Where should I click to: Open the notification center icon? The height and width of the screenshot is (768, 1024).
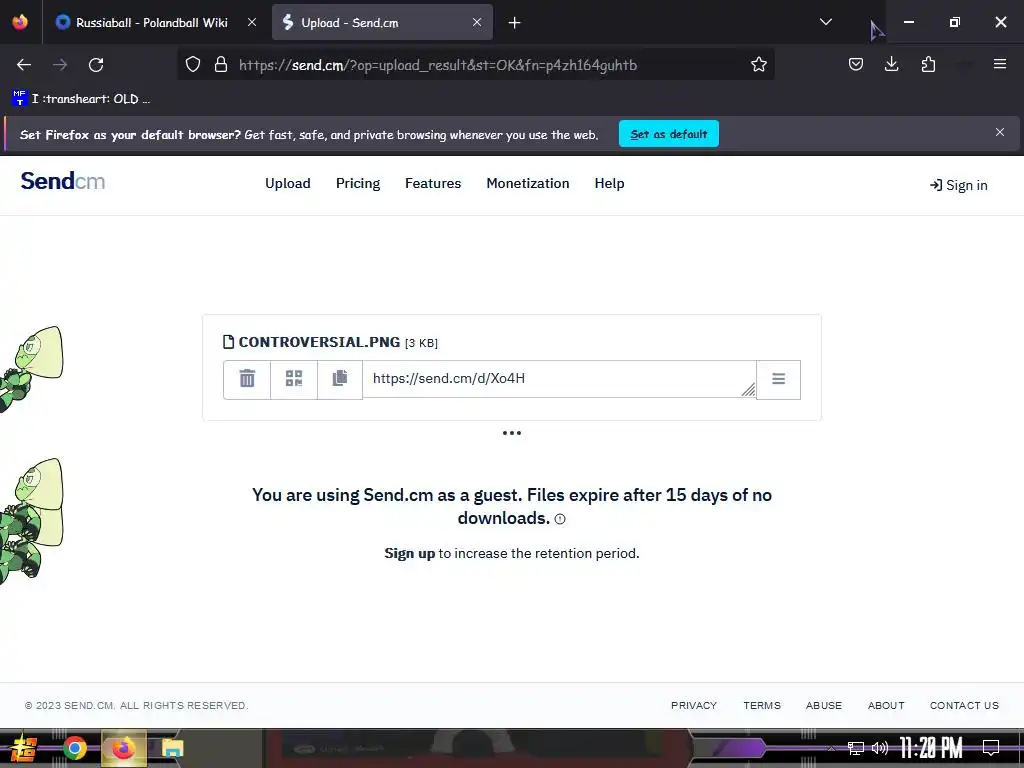pos(991,748)
